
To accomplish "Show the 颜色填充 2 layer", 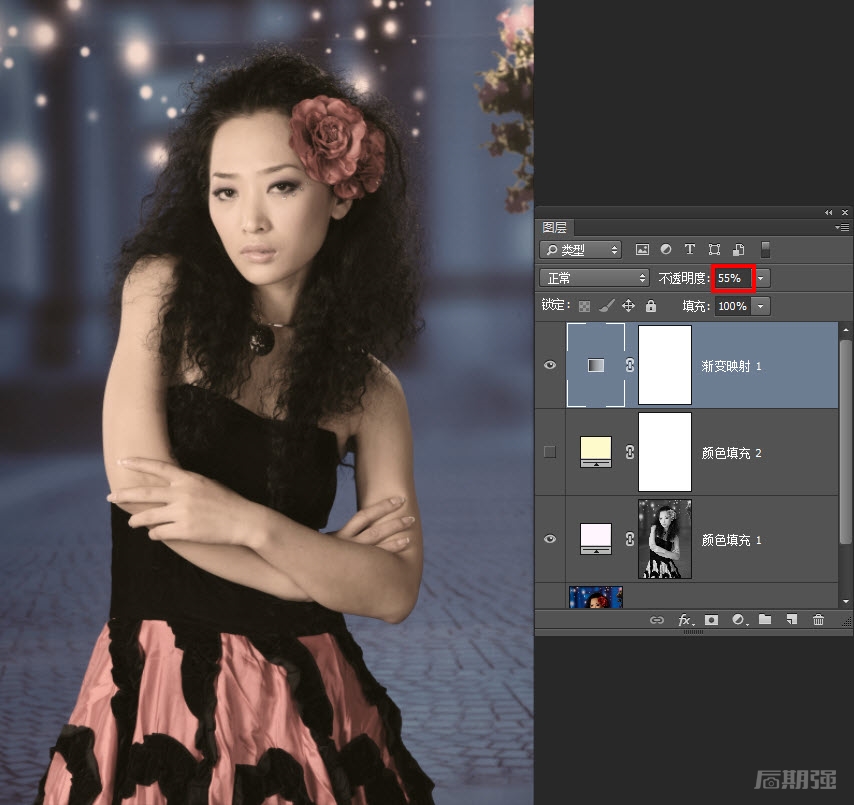I will pos(550,452).
